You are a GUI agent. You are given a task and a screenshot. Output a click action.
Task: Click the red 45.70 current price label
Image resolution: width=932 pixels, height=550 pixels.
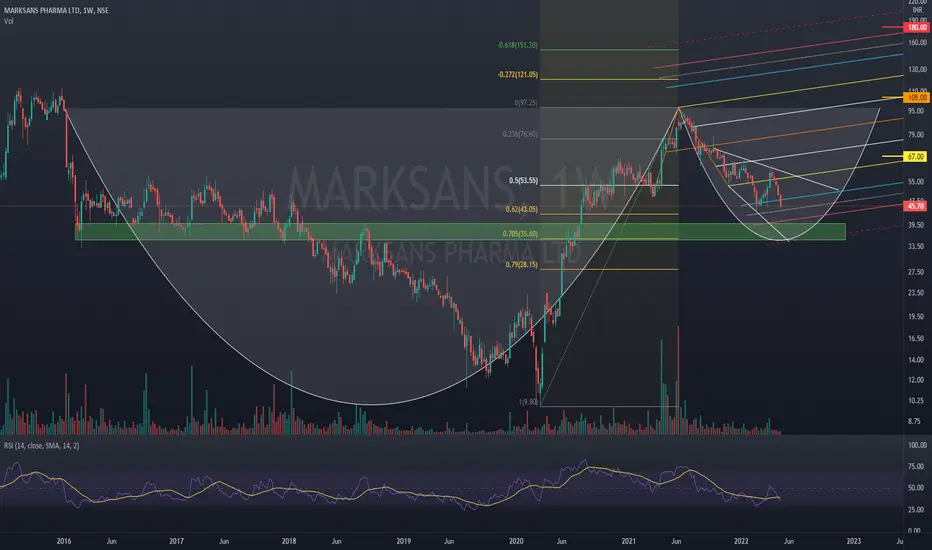917,206
